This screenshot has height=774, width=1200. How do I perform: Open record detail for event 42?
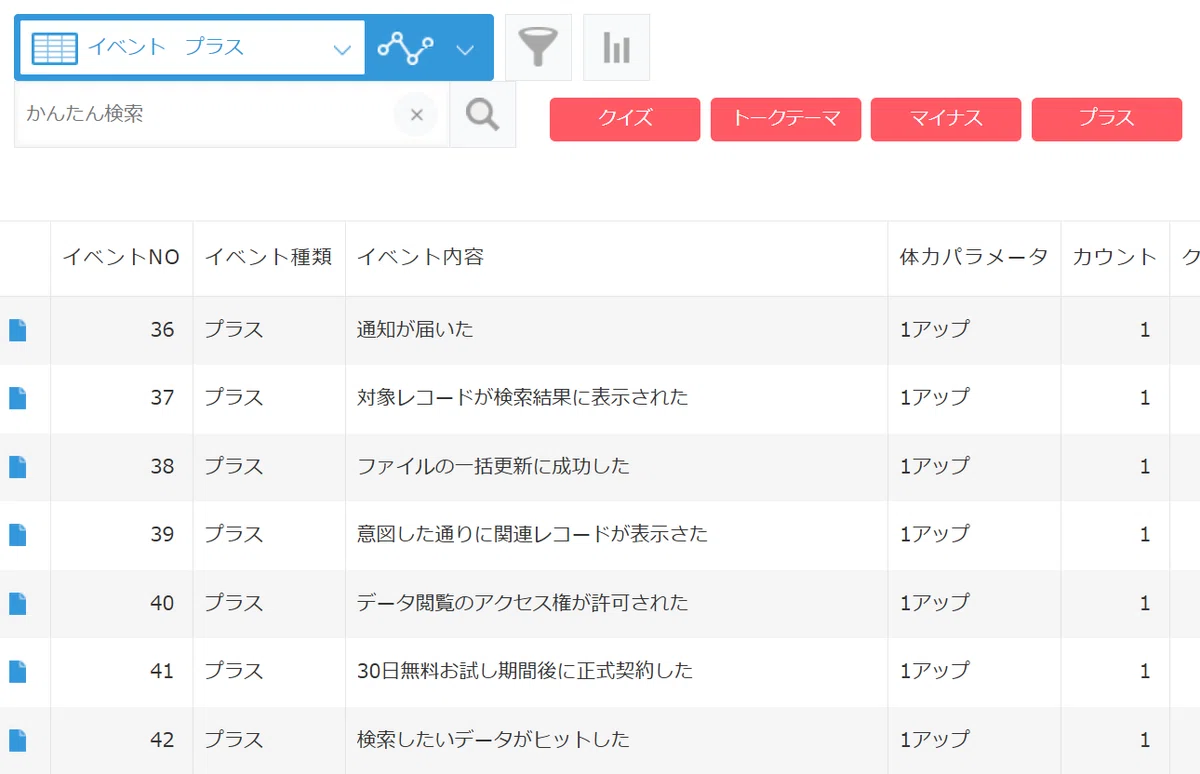coord(18,741)
